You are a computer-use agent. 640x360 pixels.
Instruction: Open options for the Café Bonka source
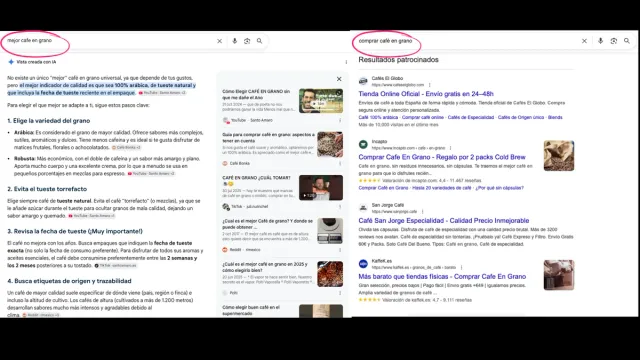click(x=340, y=163)
